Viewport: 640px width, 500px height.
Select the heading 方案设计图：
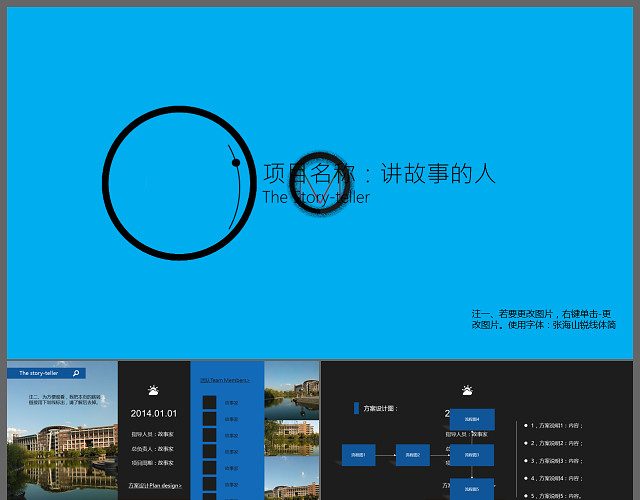click(380, 408)
